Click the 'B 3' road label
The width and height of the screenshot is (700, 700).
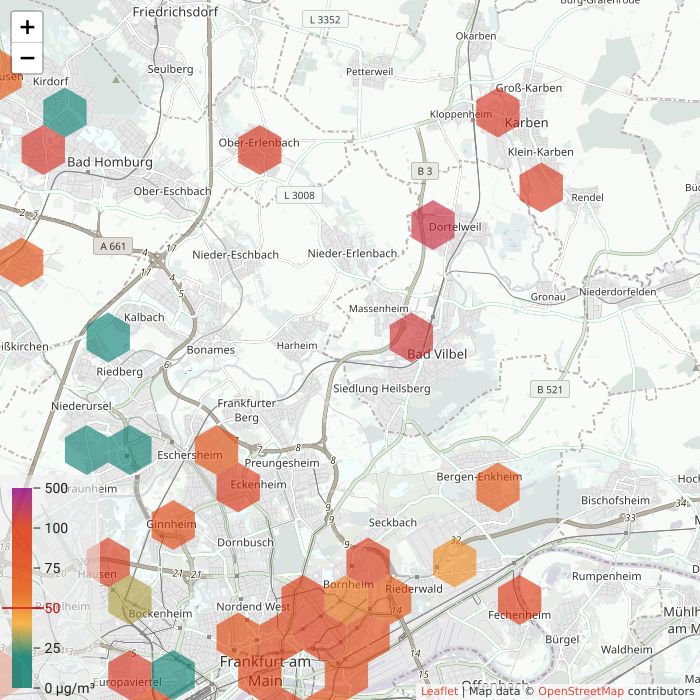tap(425, 171)
